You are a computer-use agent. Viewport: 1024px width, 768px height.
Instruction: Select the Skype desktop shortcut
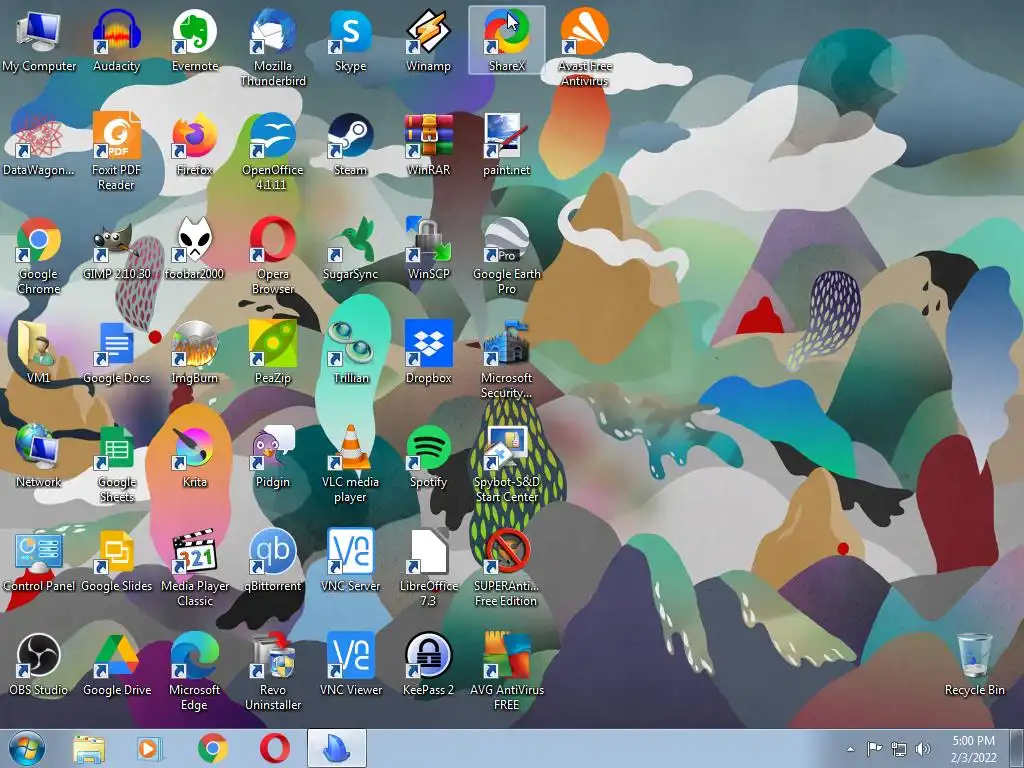(x=351, y=40)
